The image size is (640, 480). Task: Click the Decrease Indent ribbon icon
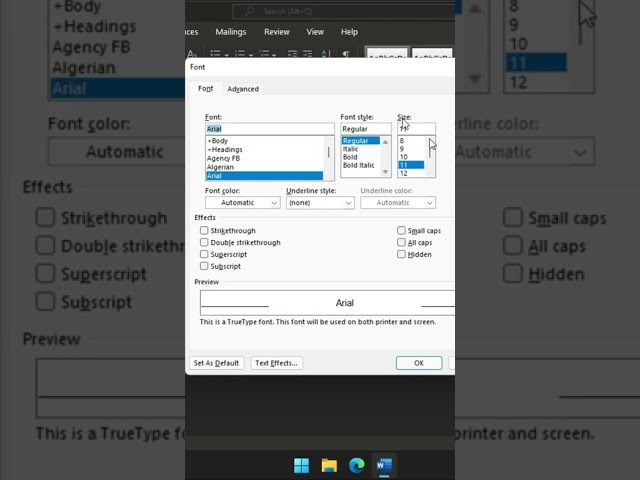coord(292,54)
